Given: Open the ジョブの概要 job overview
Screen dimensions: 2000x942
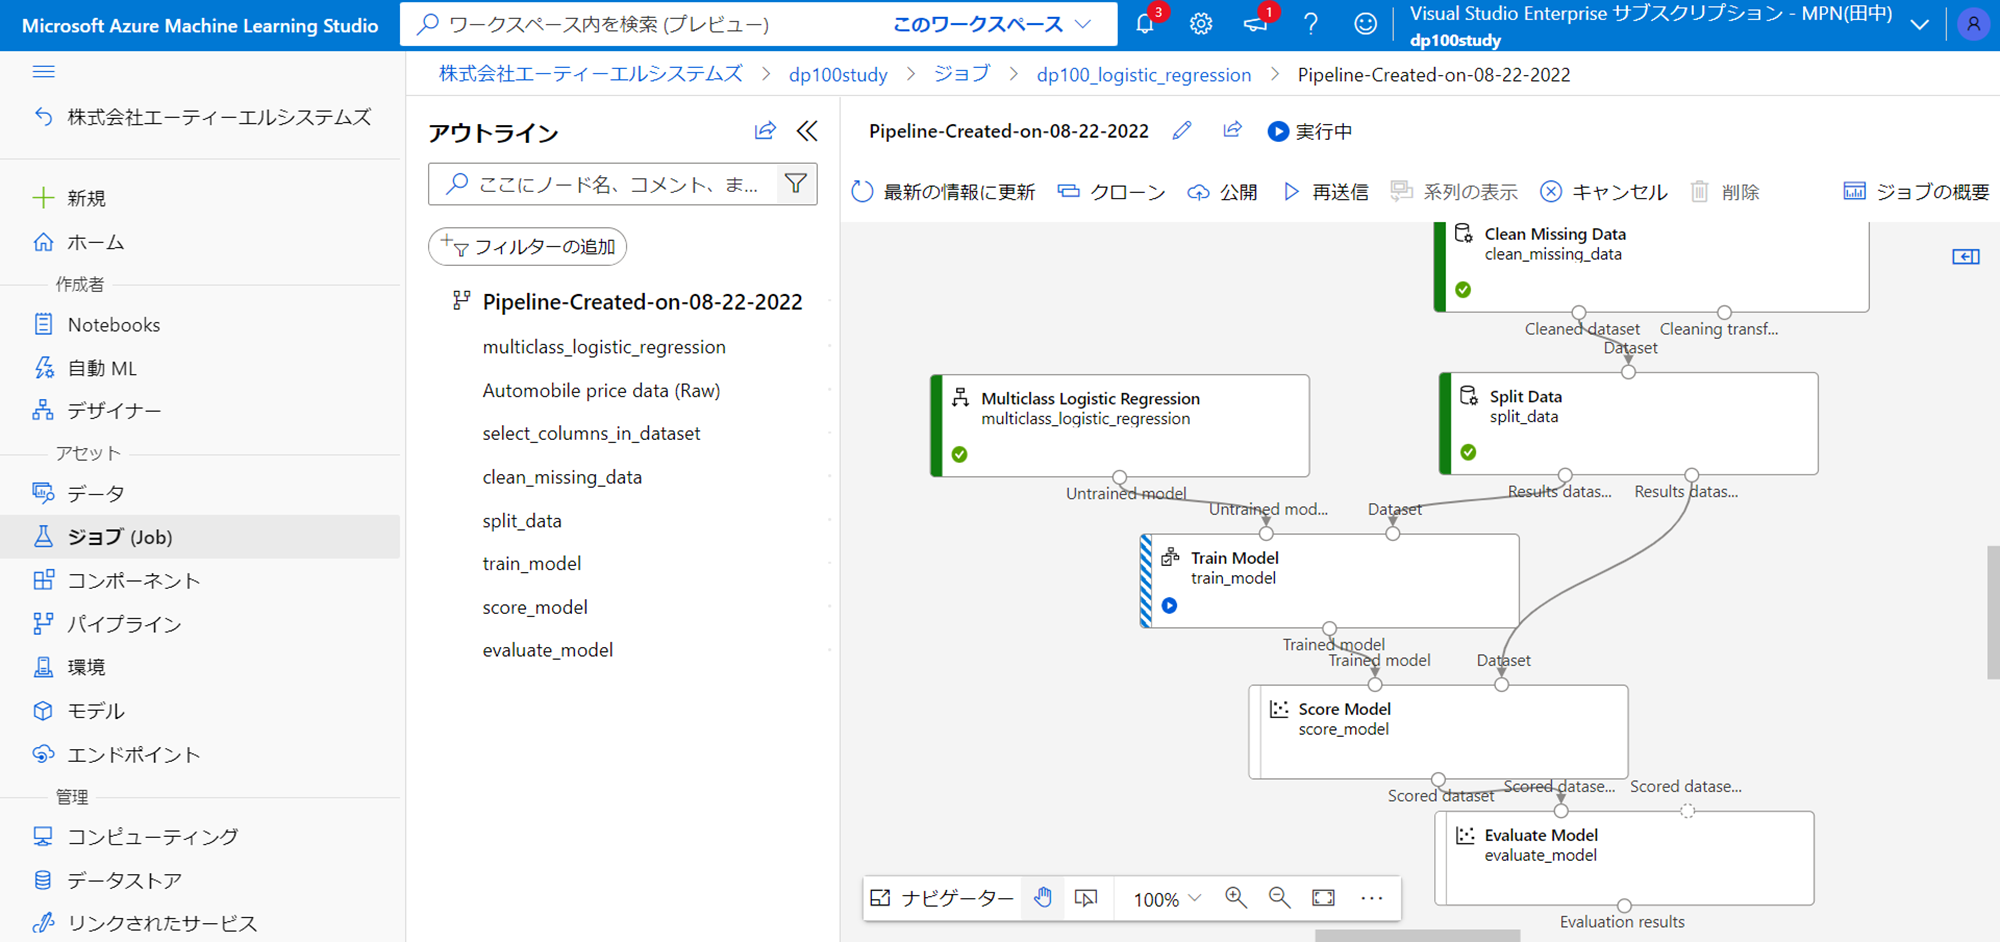Looking at the screenshot, I should pyautogui.click(x=1916, y=192).
